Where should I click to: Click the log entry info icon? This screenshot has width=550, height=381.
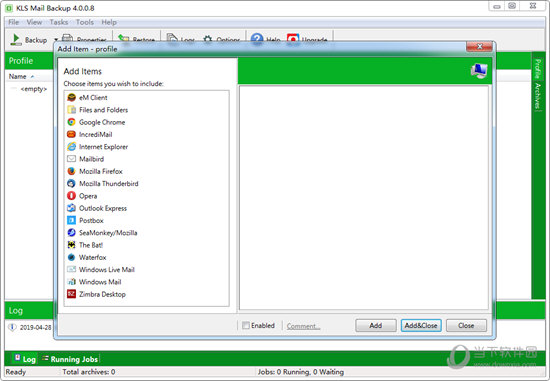point(12,327)
